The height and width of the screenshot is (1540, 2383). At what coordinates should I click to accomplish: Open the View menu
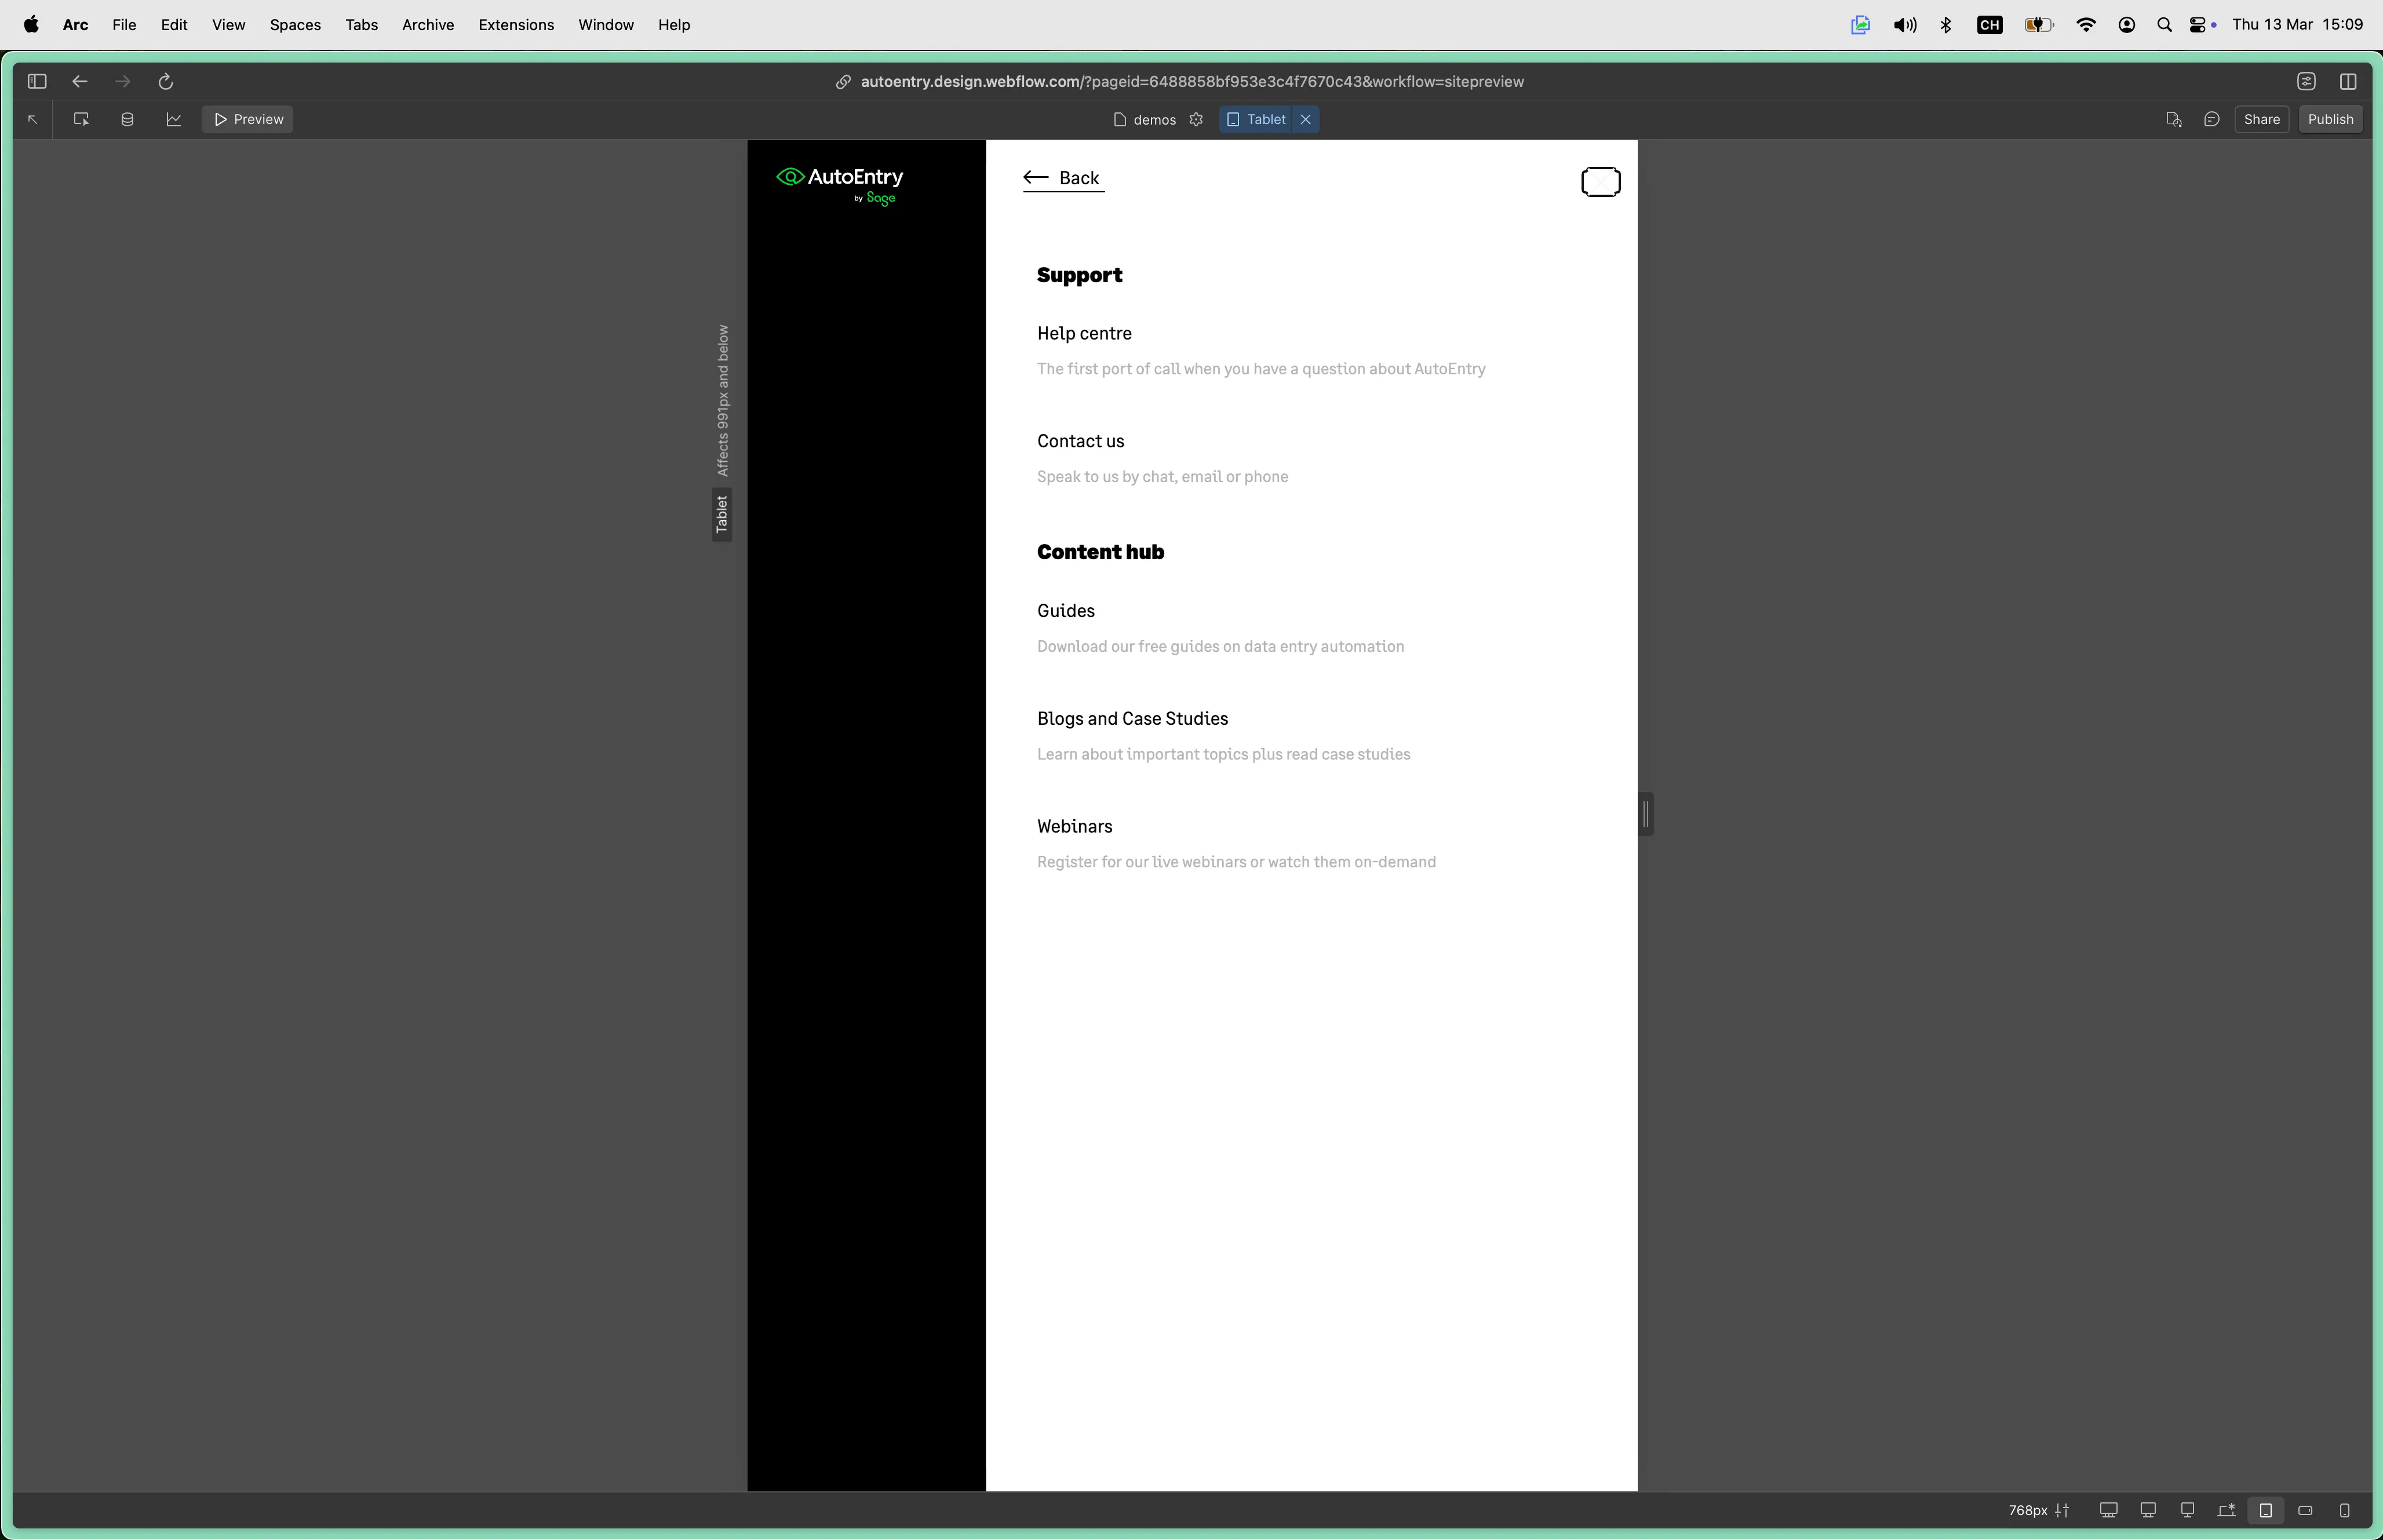coord(228,25)
